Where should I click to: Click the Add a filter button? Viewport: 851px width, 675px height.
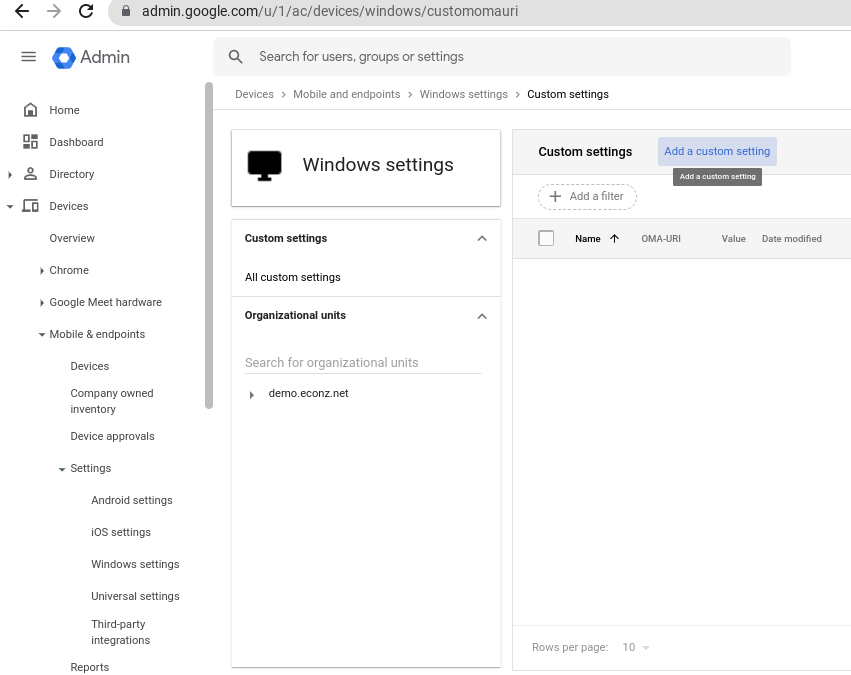point(587,196)
